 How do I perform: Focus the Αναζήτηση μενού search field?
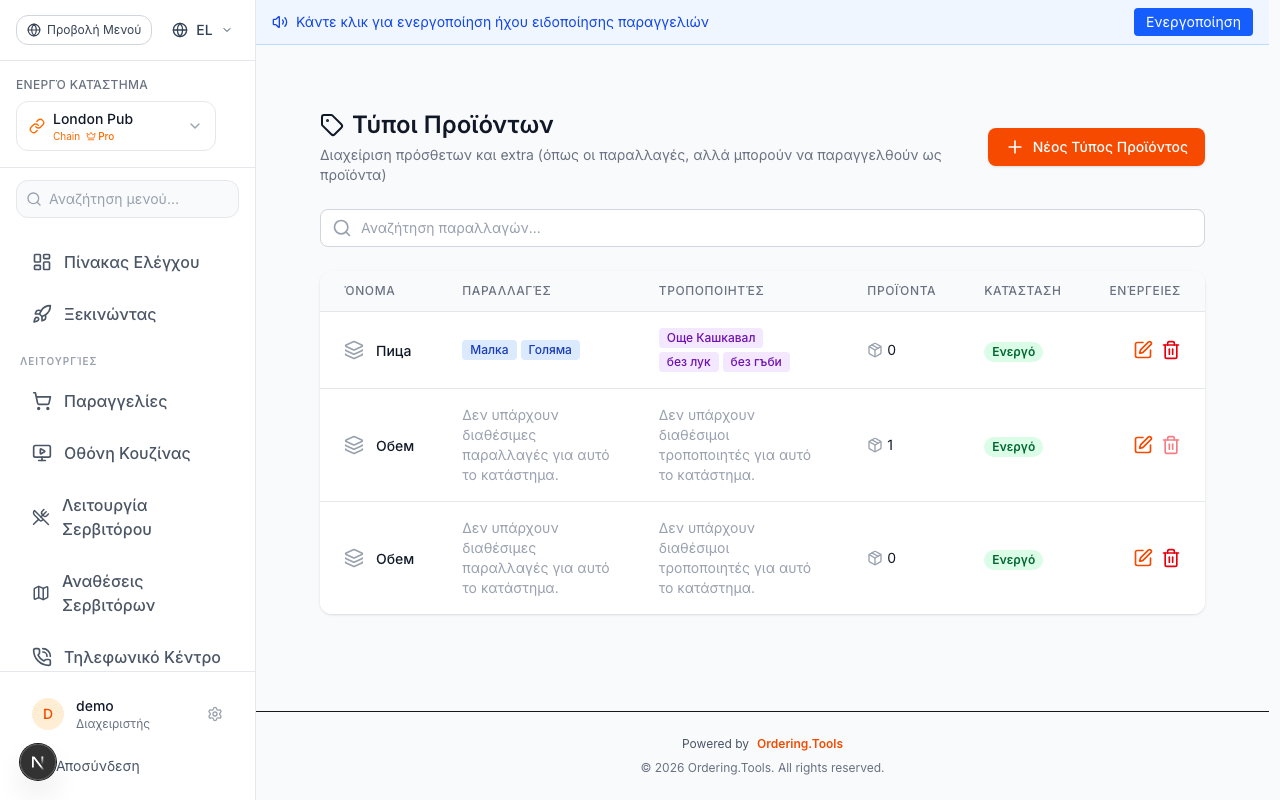pos(128,199)
